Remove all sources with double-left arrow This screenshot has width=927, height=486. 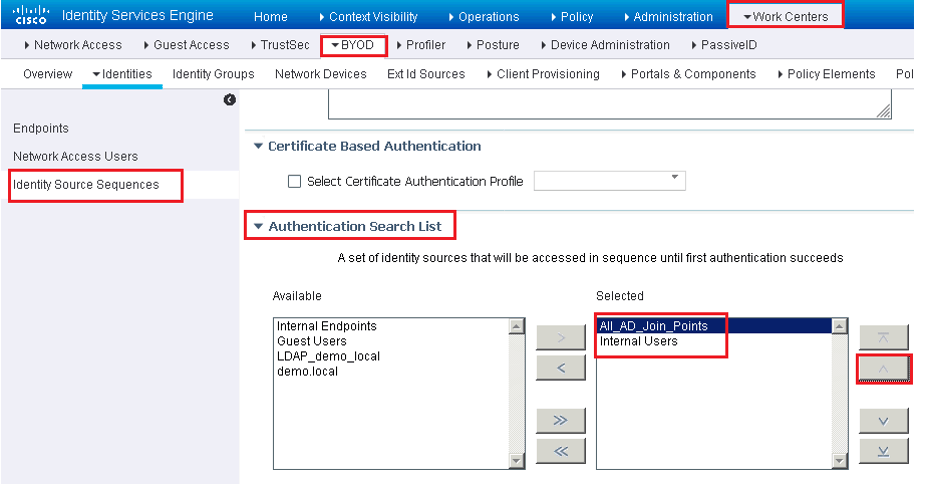560,451
